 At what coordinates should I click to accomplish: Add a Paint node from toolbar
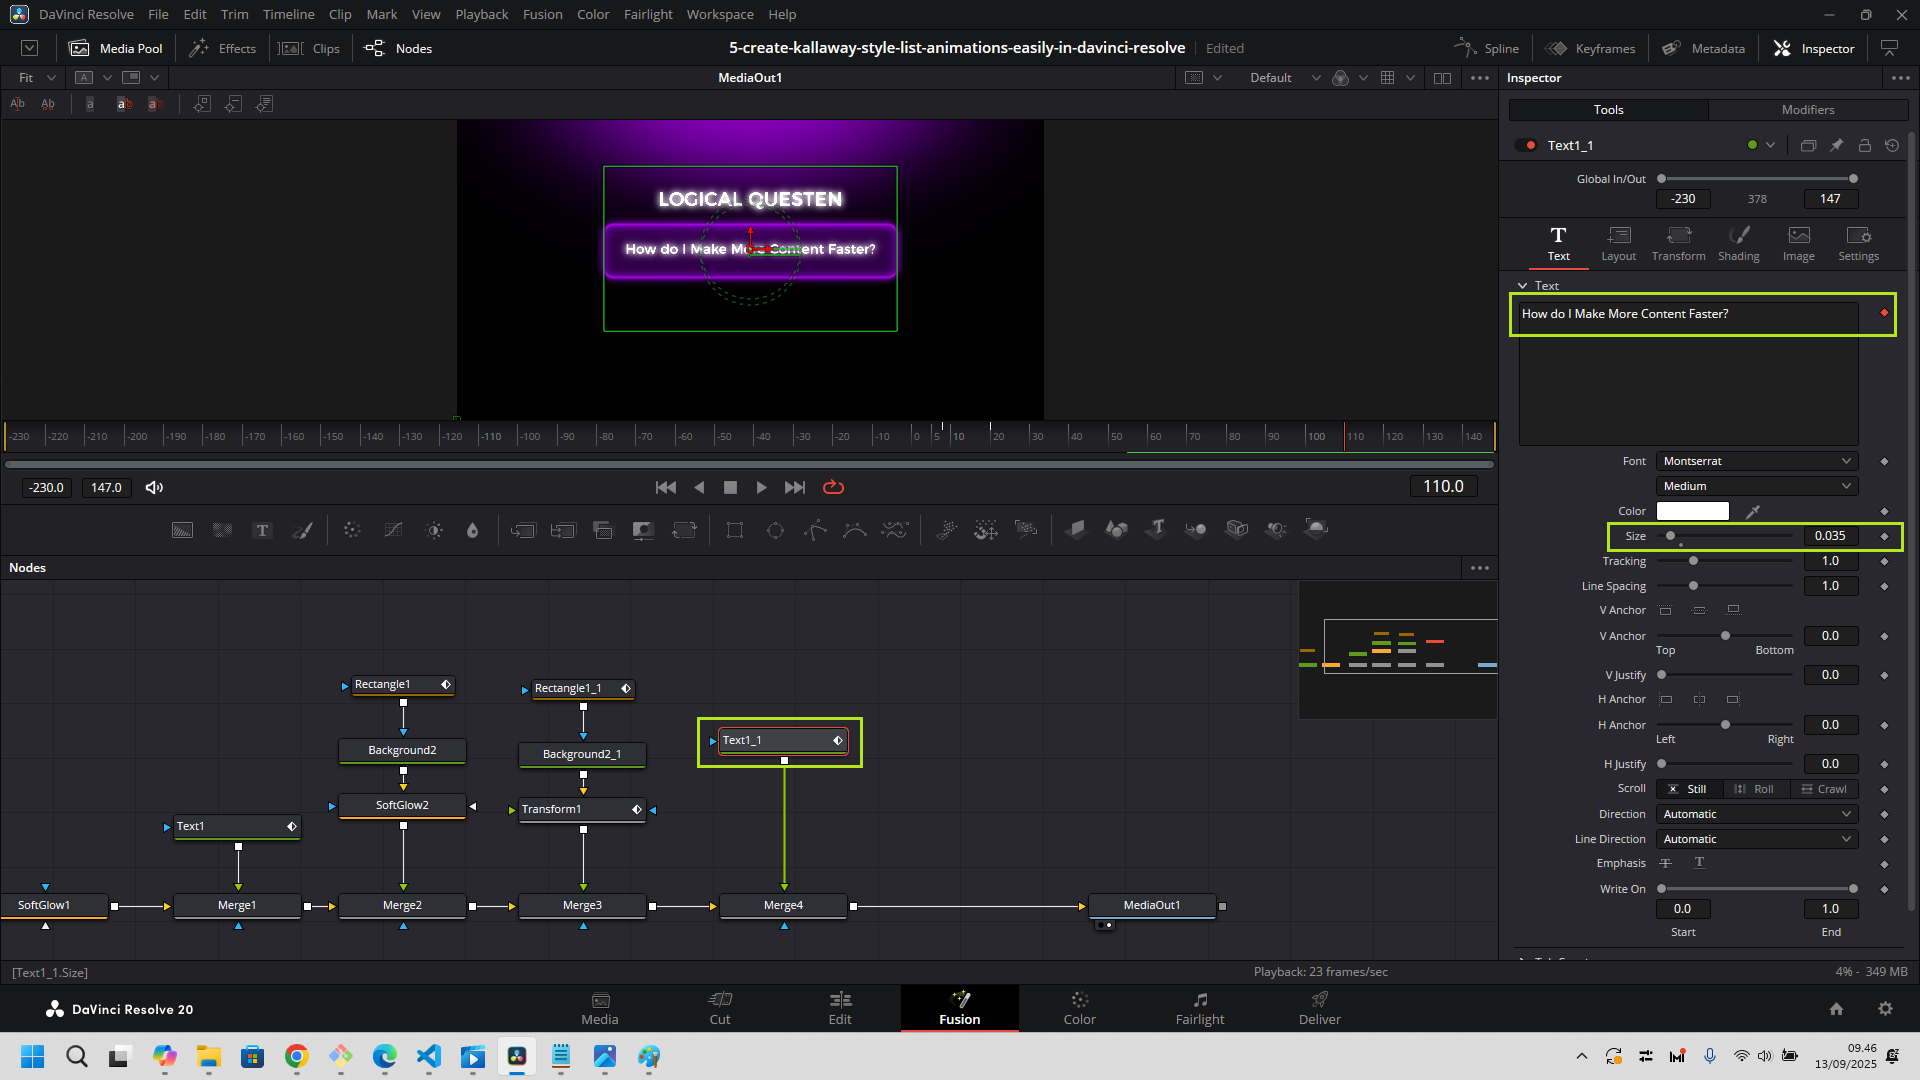click(302, 530)
